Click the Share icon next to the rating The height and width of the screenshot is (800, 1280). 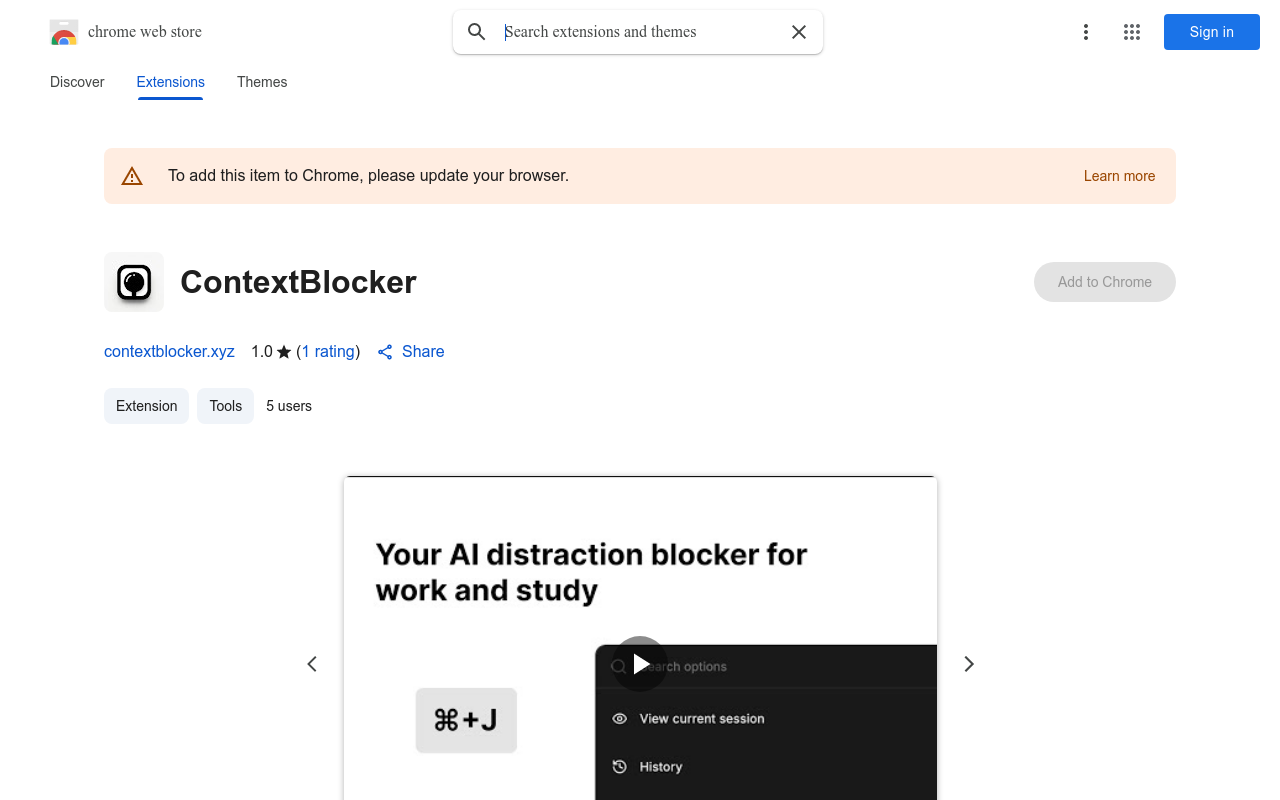pos(385,352)
